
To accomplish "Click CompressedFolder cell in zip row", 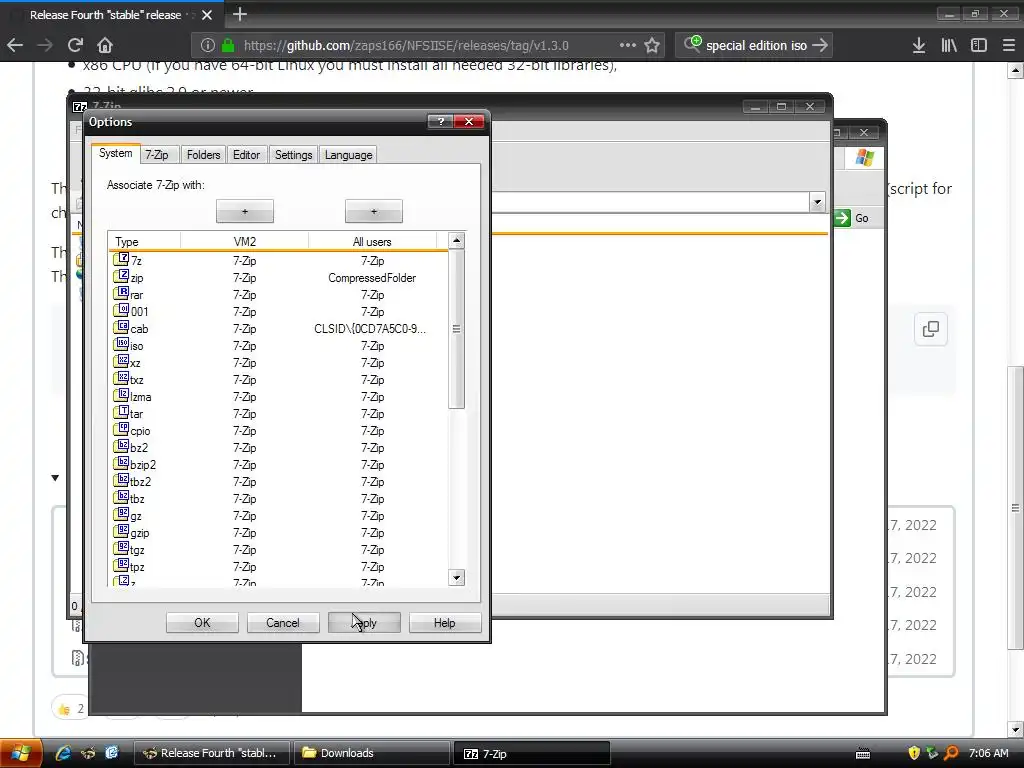I will pos(372,278).
